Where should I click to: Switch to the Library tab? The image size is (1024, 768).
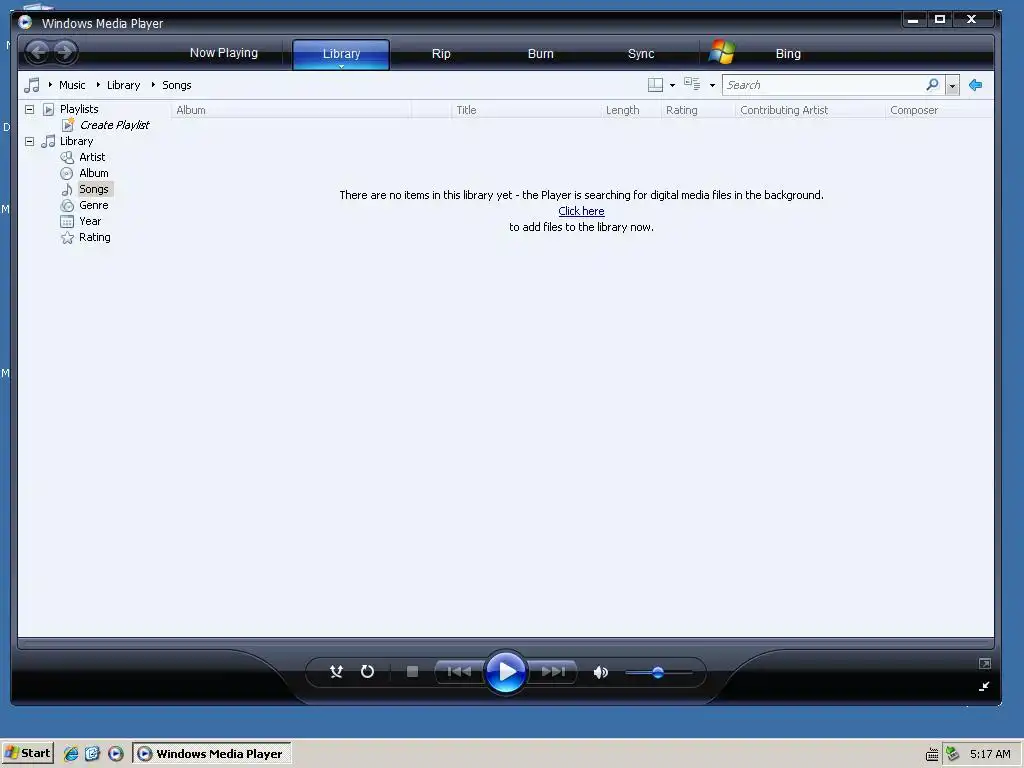pyautogui.click(x=341, y=54)
